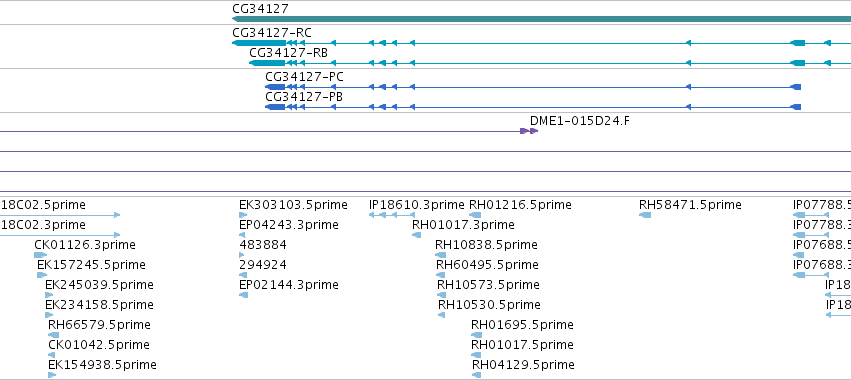Select the CG34127 gene bar

coord(541,19)
